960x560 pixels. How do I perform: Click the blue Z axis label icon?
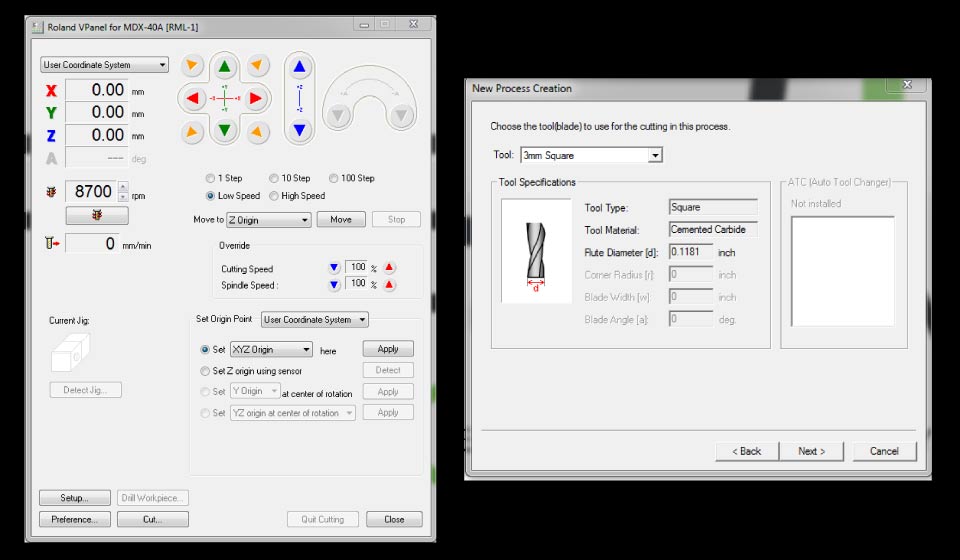pyautogui.click(x=51, y=135)
